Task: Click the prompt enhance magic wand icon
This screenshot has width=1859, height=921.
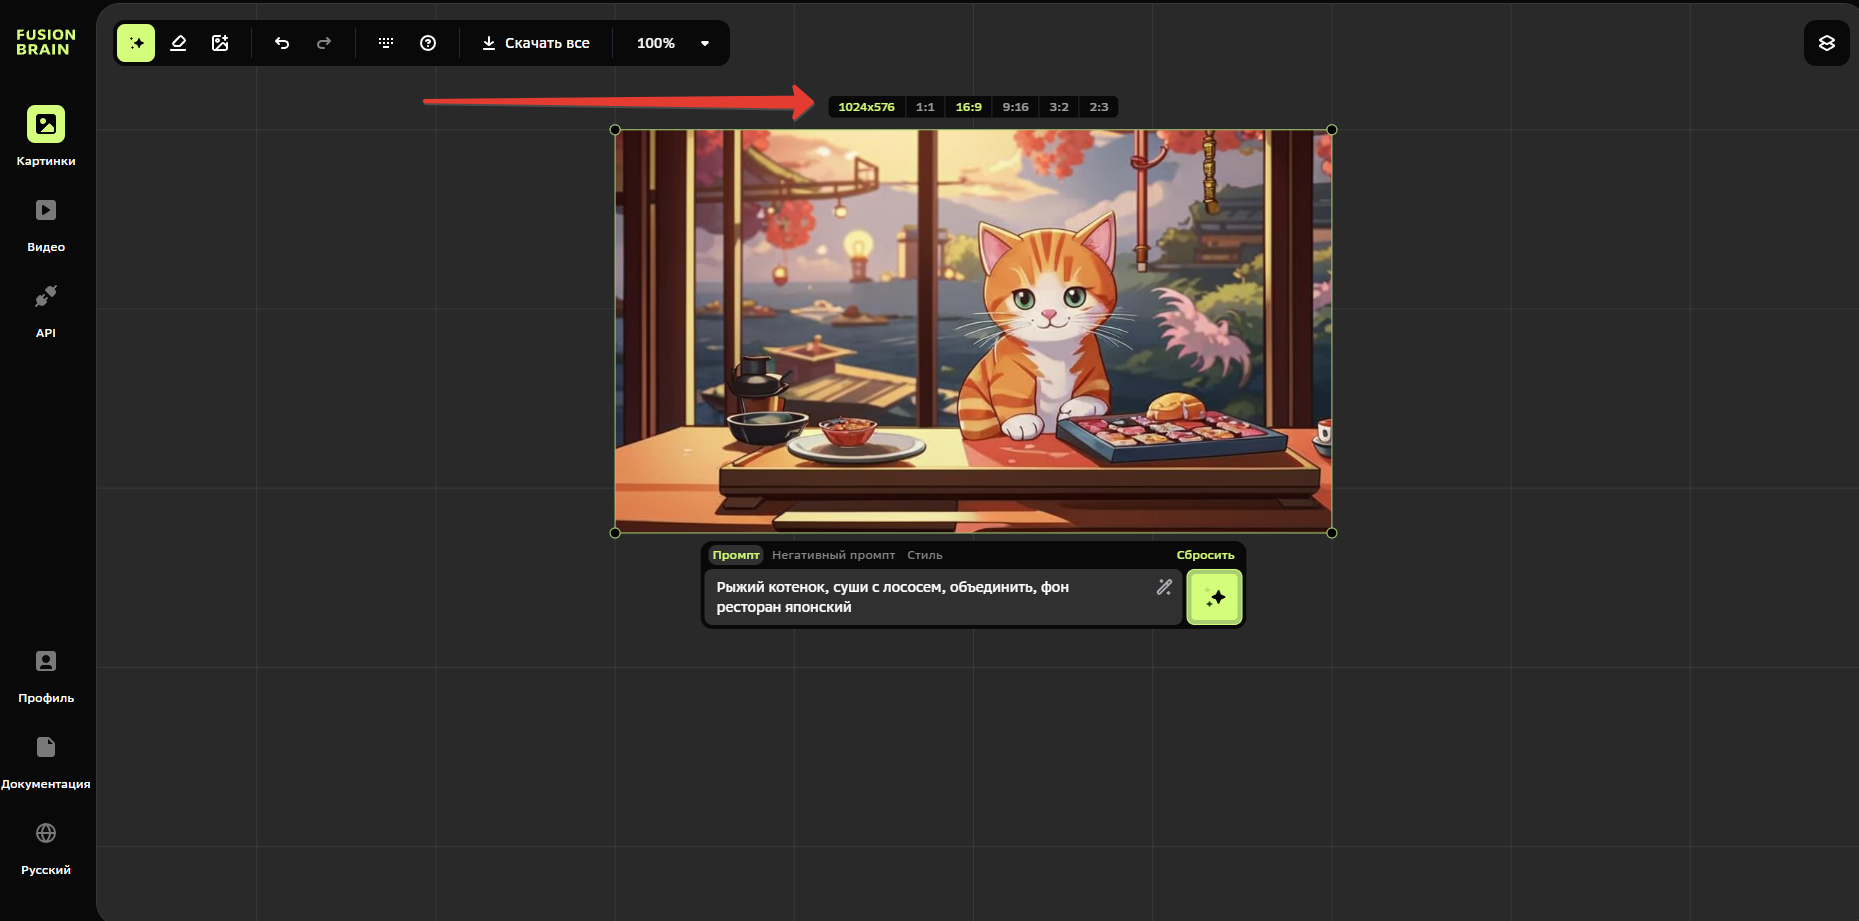Action: coord(1164,587)
